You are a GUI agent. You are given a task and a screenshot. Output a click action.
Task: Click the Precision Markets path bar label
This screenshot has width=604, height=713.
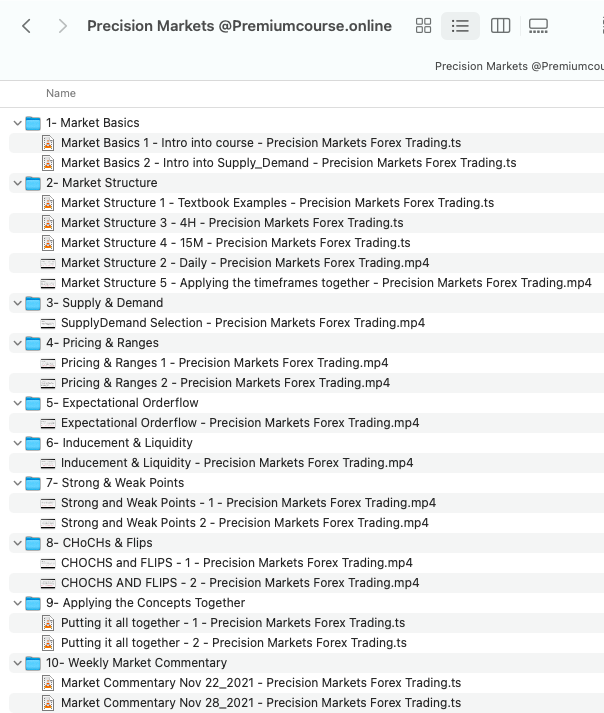(x=519, y=66)
